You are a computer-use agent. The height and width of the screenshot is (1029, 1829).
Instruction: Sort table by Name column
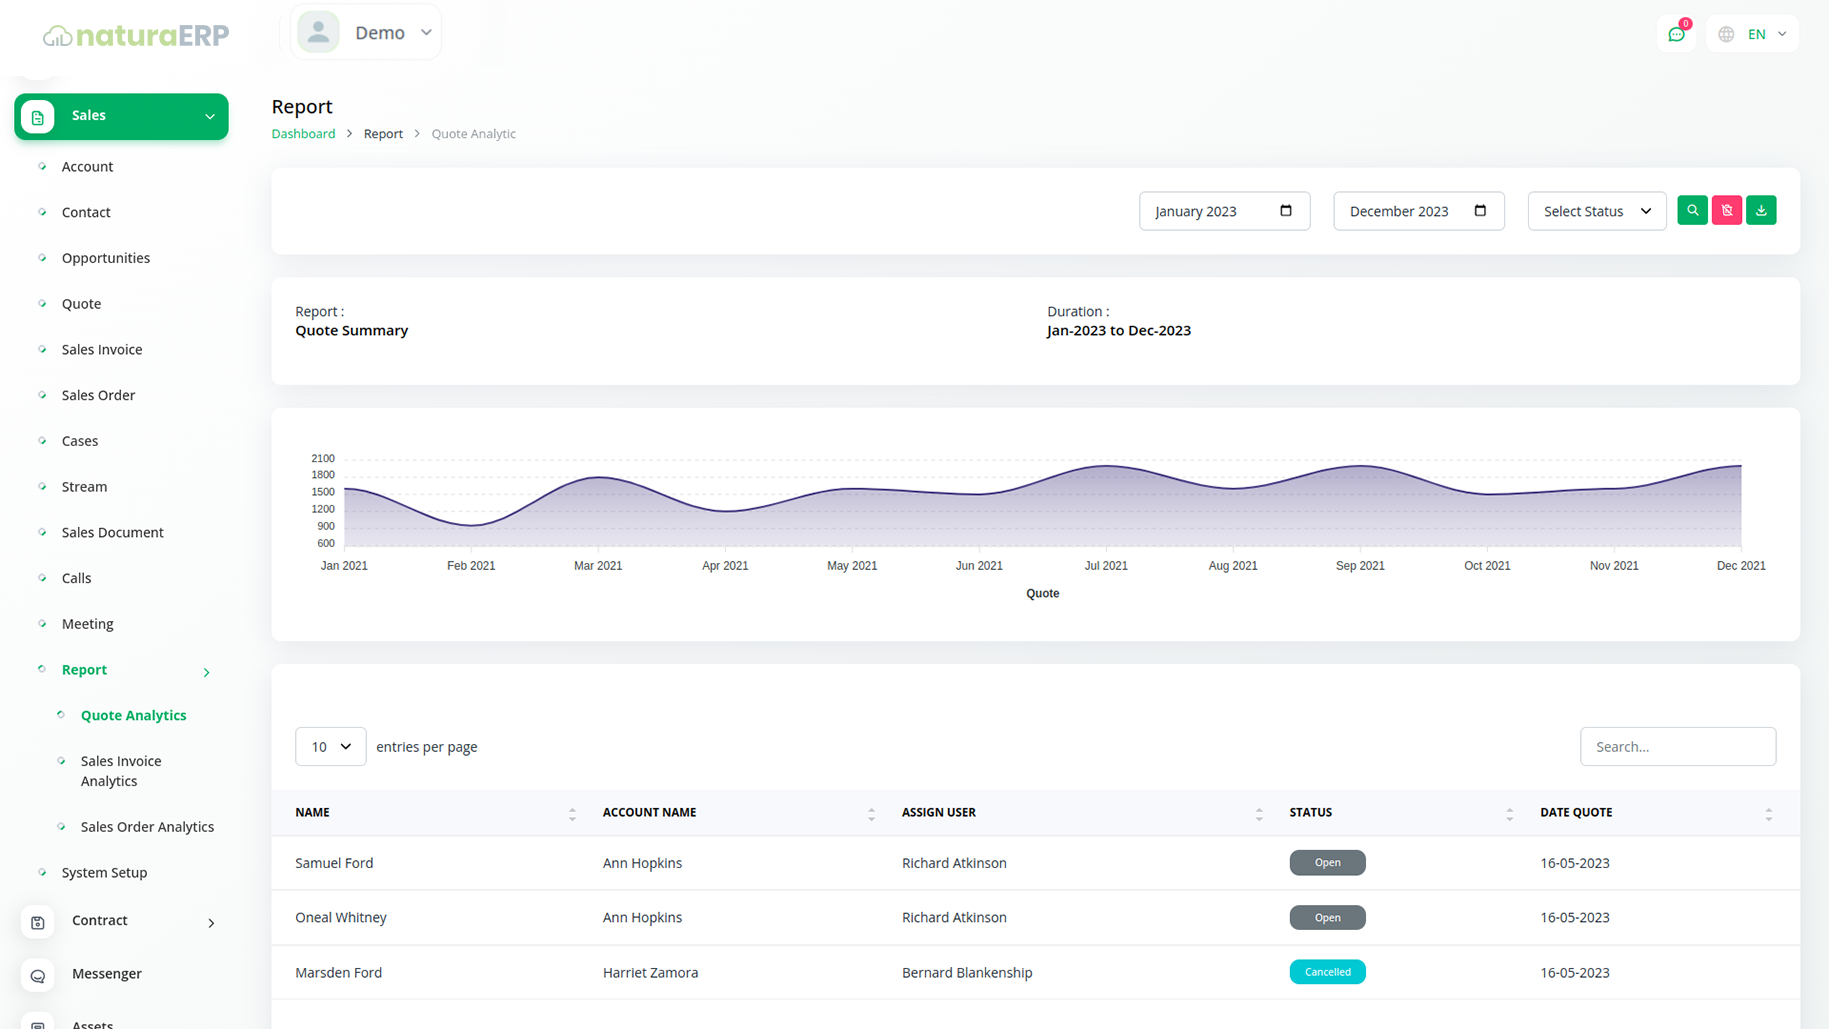click(x=572, y=814)
